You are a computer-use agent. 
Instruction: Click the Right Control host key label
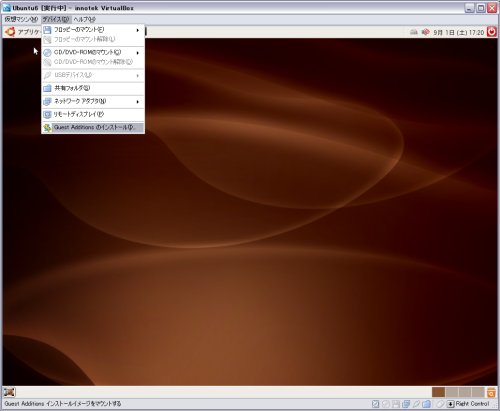coord(472,404)
